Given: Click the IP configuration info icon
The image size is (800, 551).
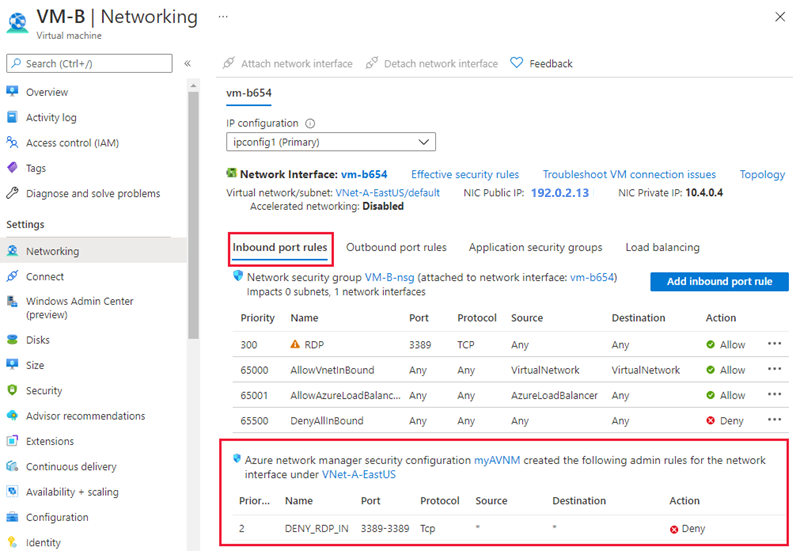Looking at the screenshot, I should [x=310, y=123].
